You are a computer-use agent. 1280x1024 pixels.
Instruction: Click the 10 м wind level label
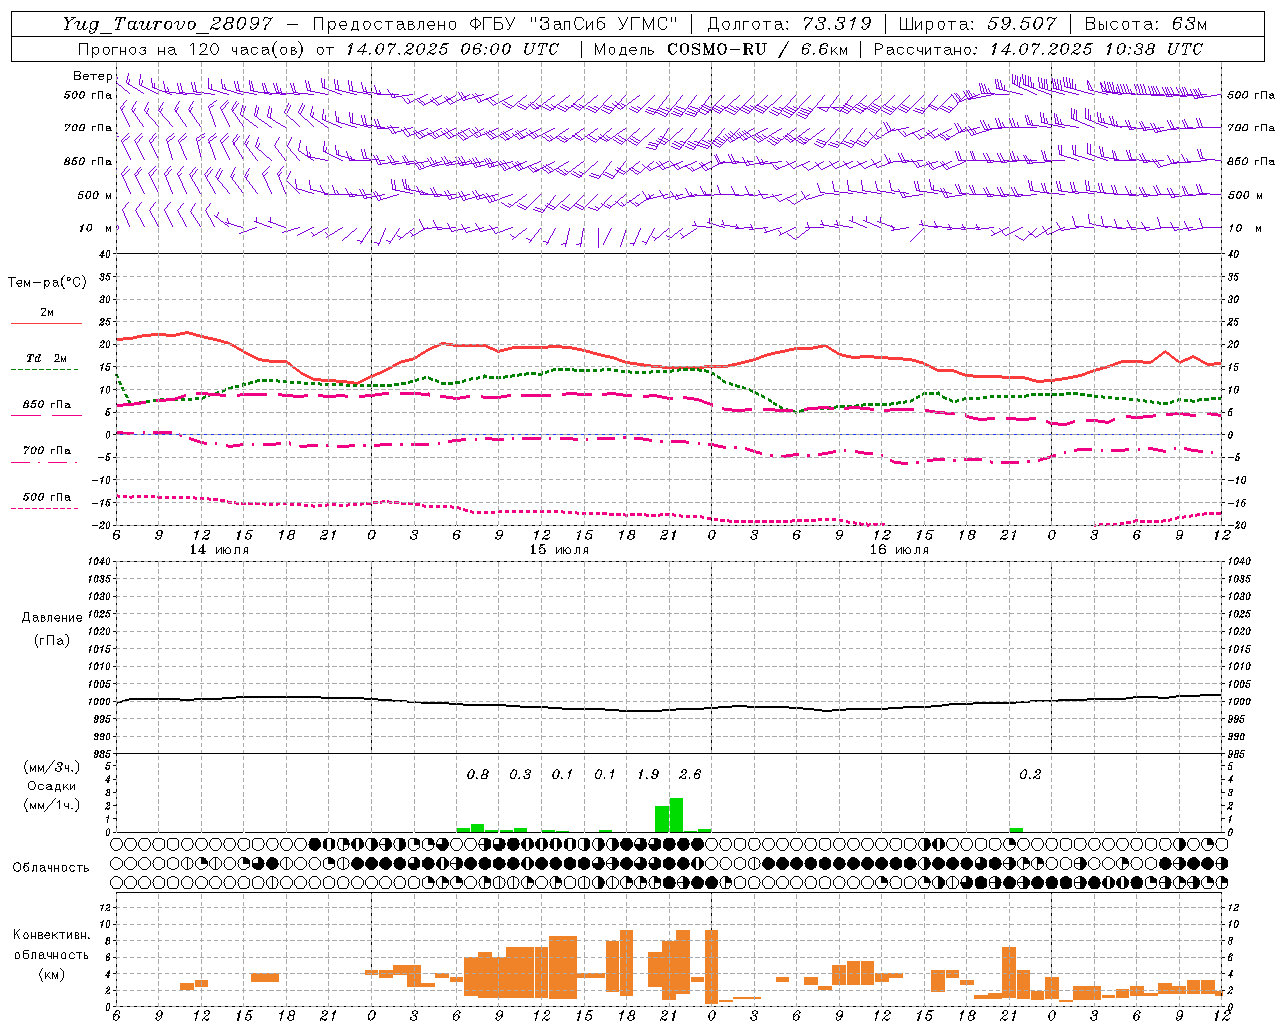click(96, 228)
